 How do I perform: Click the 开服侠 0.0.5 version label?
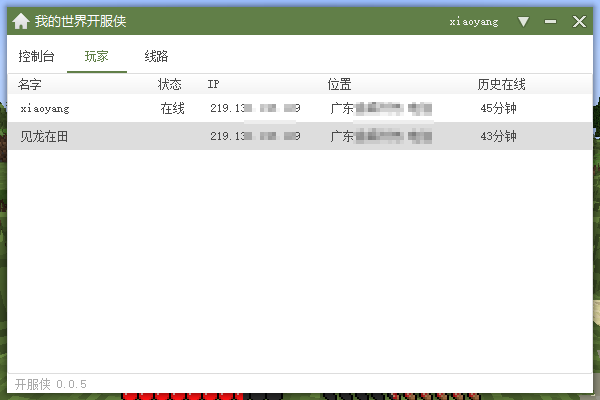(51, 384)
